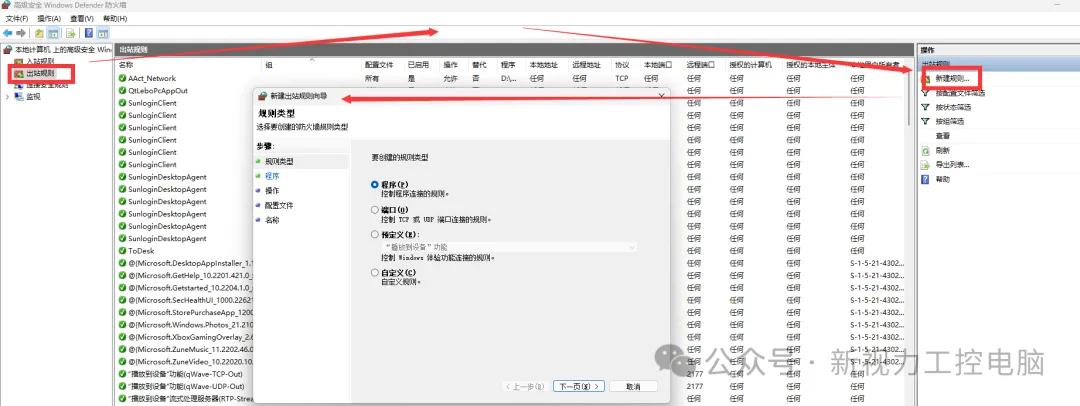Expand the 监视 tree node
The height and width of the screenshot is (406, 1080).
8,97
